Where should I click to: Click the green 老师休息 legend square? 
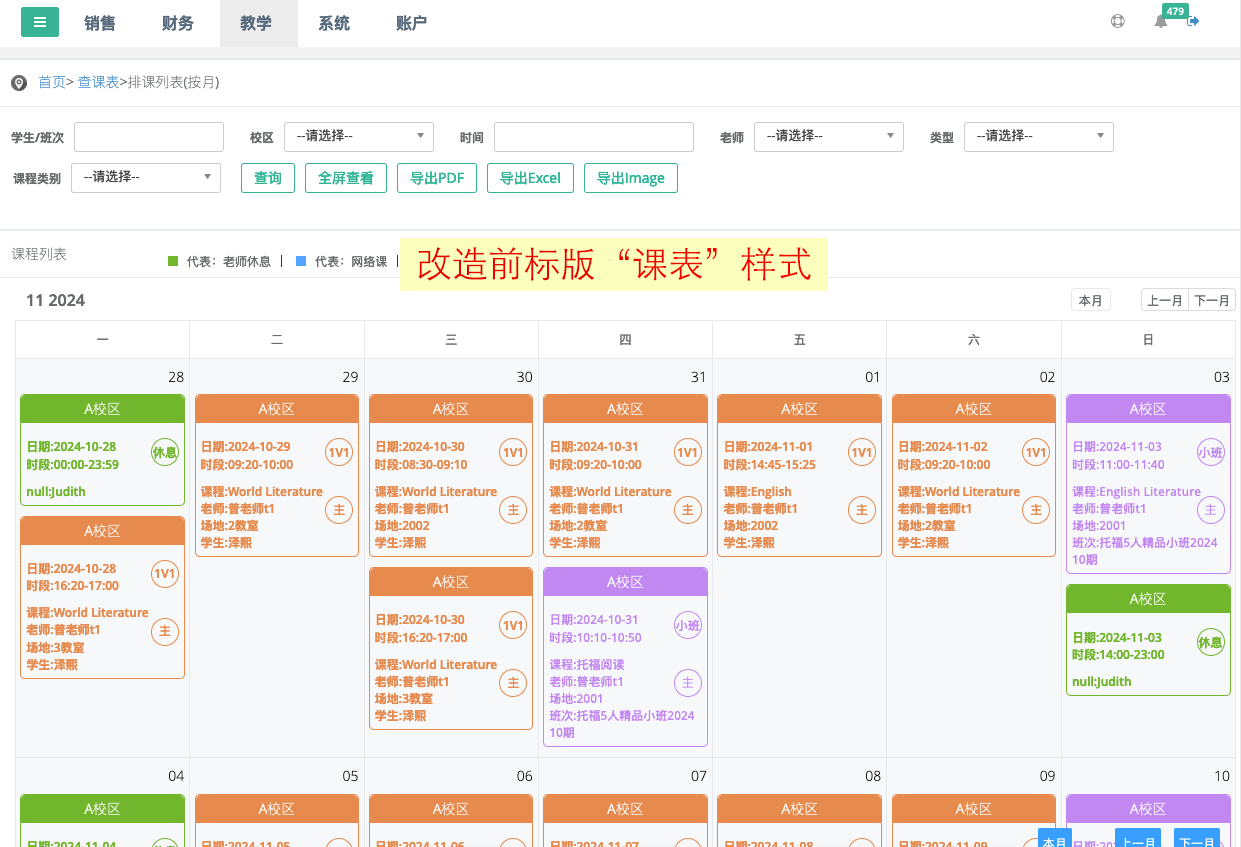point(173,261)
